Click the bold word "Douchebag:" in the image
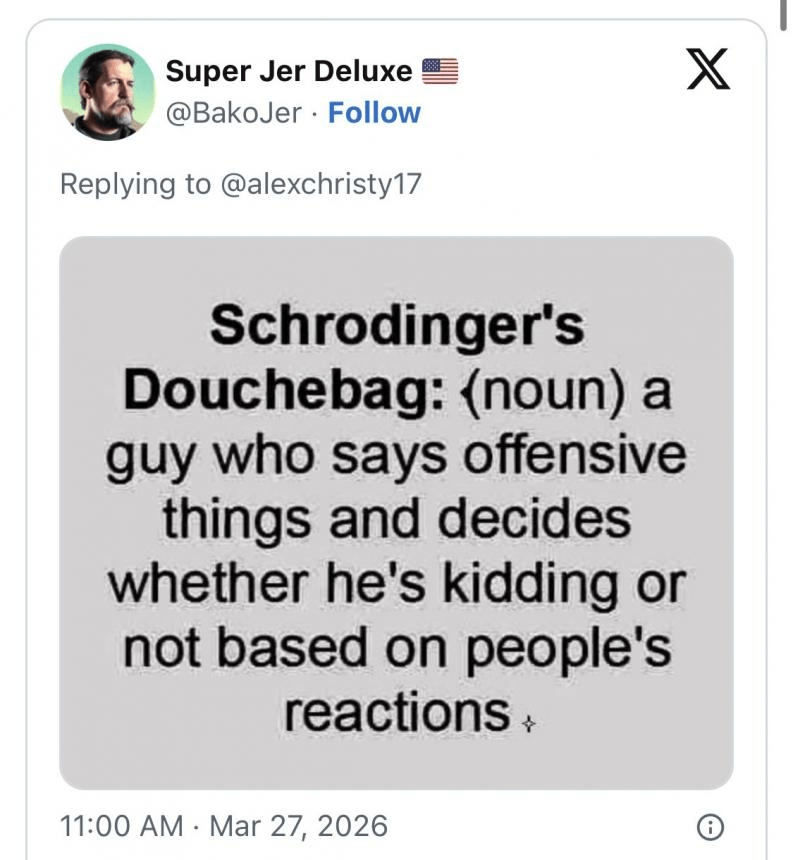793x860 pixels. point(278,390)
